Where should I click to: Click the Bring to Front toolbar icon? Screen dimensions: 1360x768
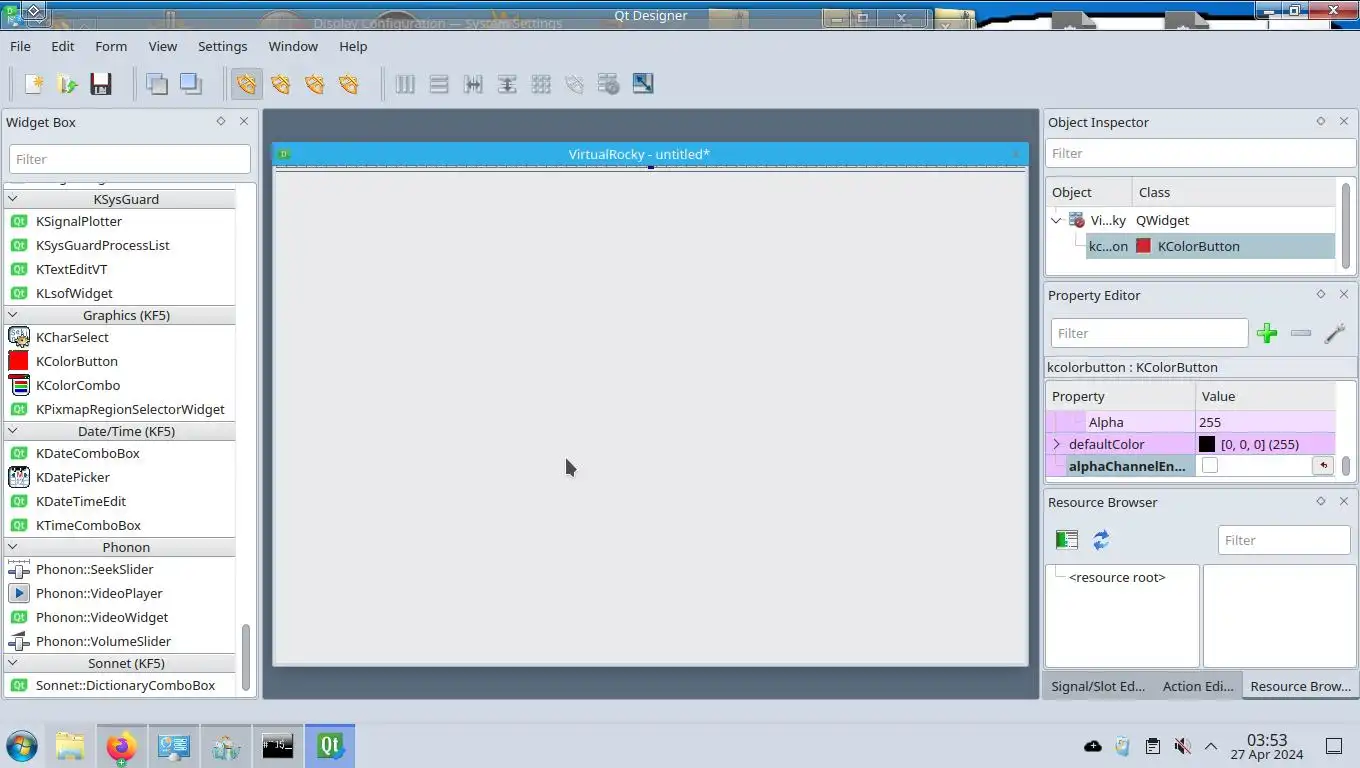click(191, 84)
